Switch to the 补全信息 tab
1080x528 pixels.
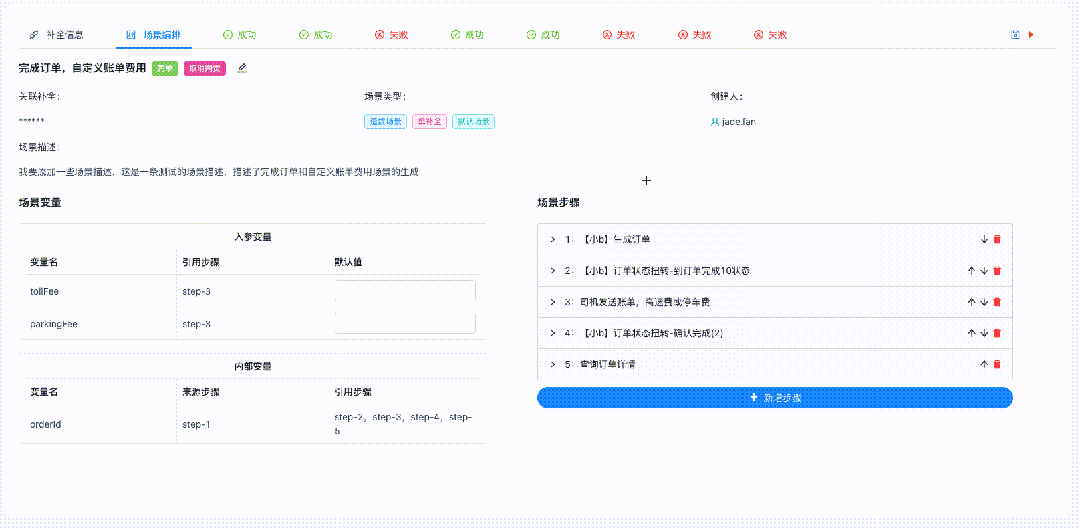(x=58, y=34)
